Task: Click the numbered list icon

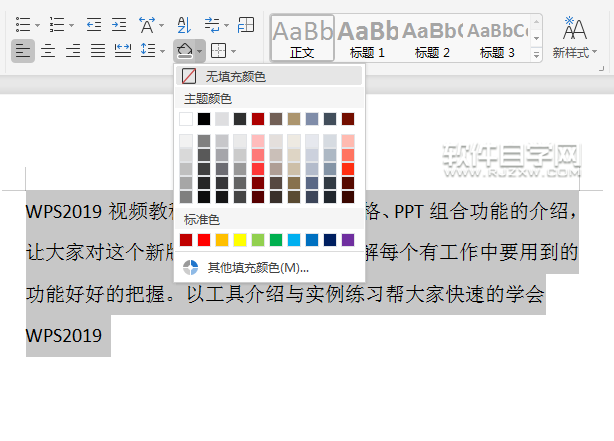Action: pyautogui.click(x=57, y=25)
